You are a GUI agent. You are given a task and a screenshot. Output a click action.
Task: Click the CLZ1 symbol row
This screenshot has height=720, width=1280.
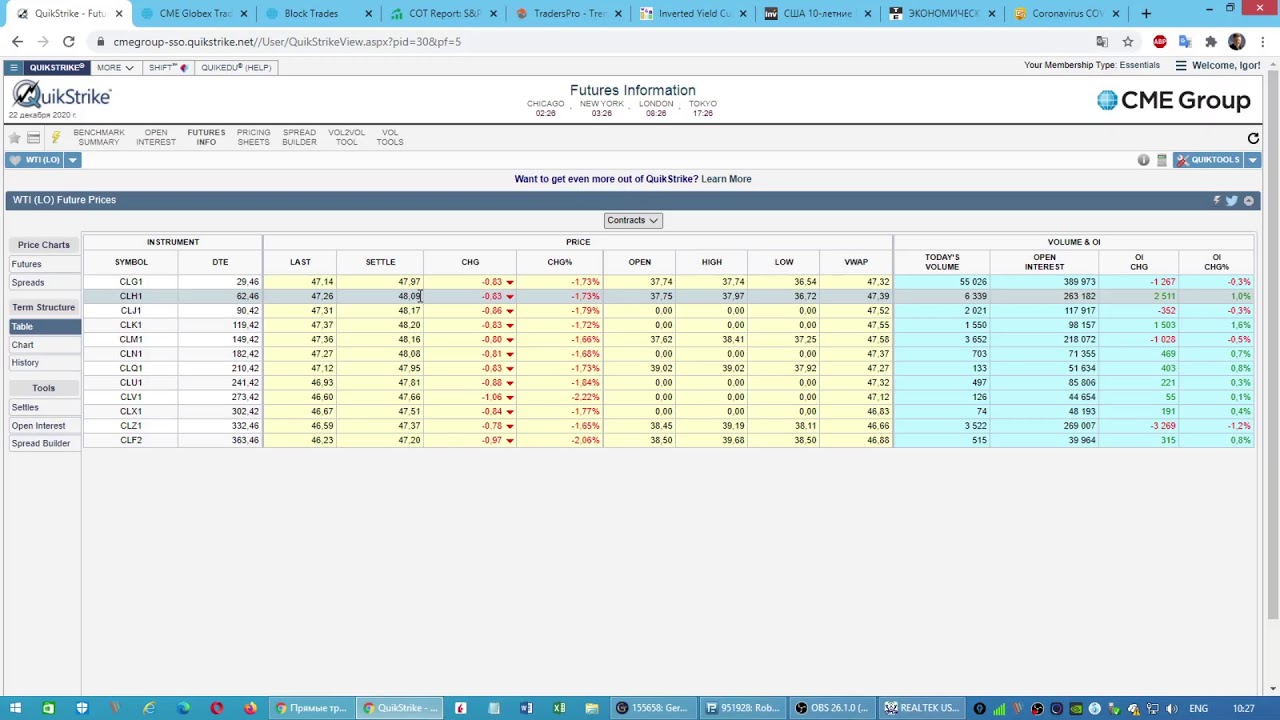131,426
